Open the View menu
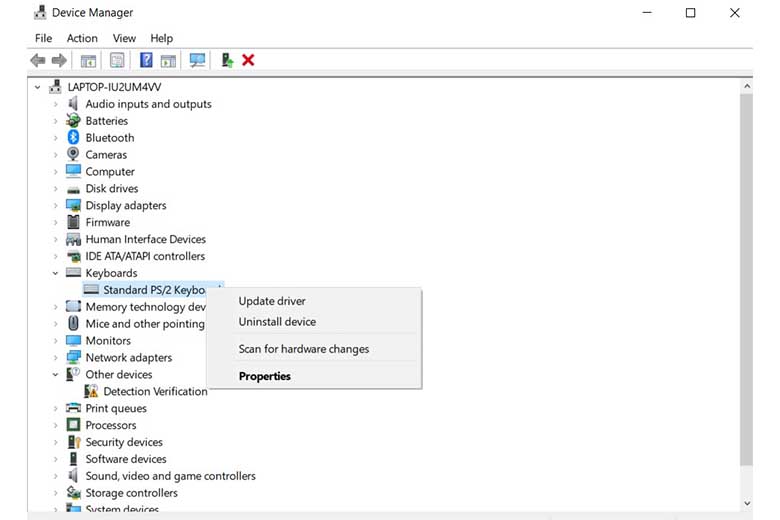 pos(124,38)
